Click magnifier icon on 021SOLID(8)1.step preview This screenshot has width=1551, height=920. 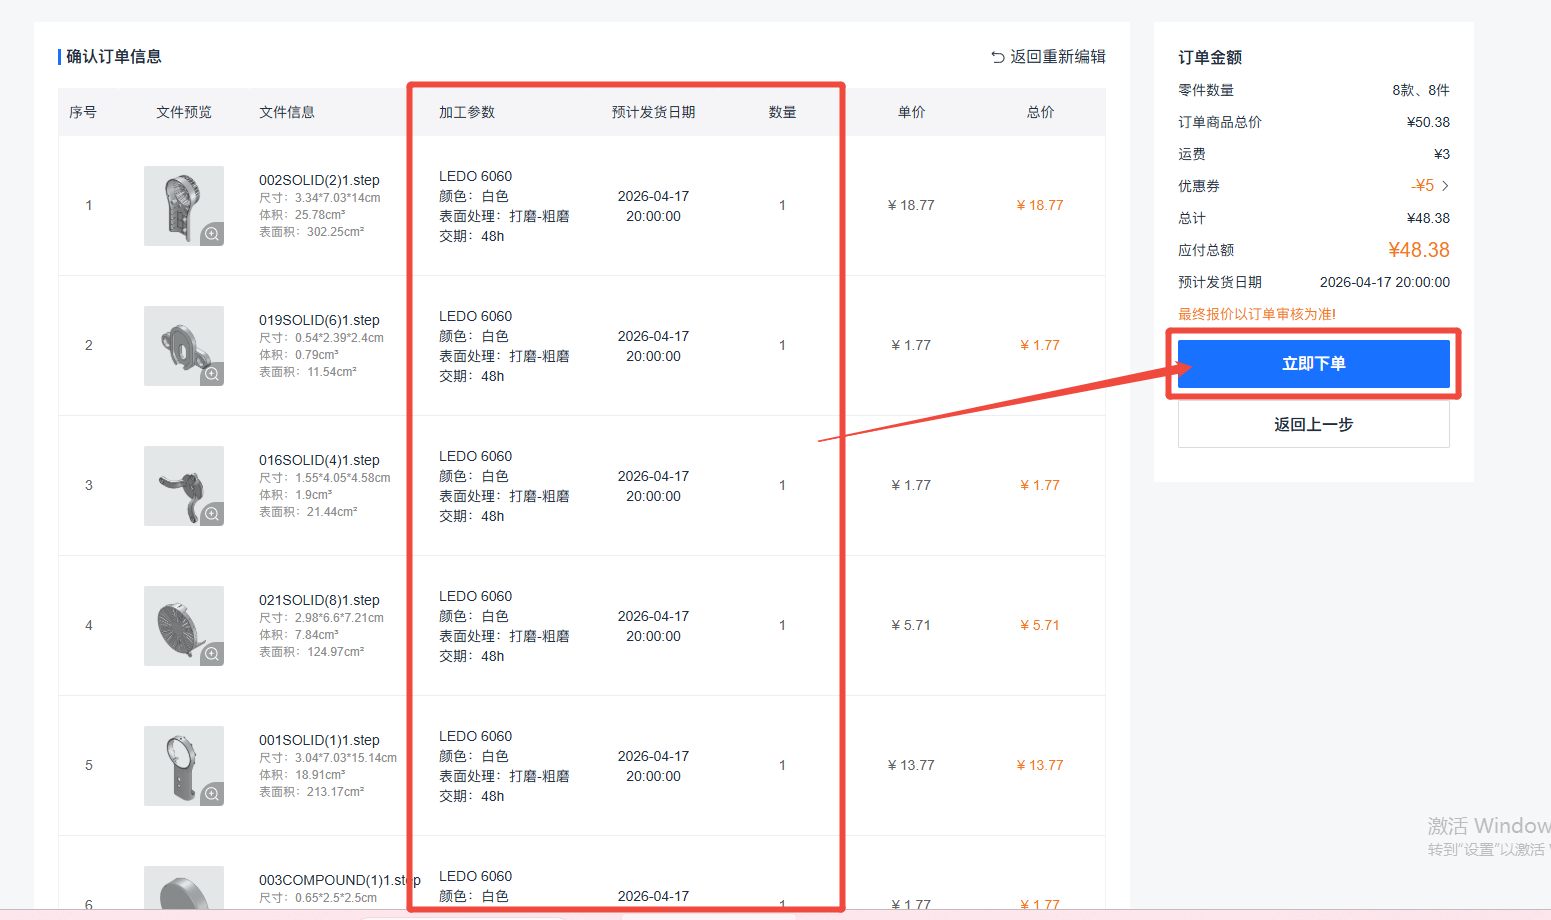tap(212, 654)
